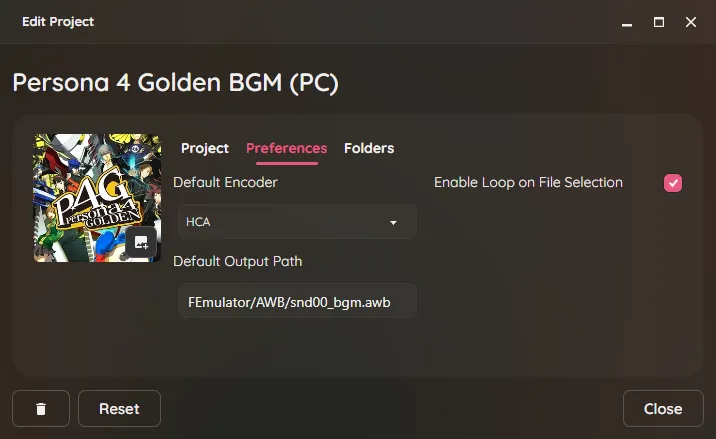The image size is (716, 439).
Task: Click the Default Encoder label
Action: coord(225,182)
